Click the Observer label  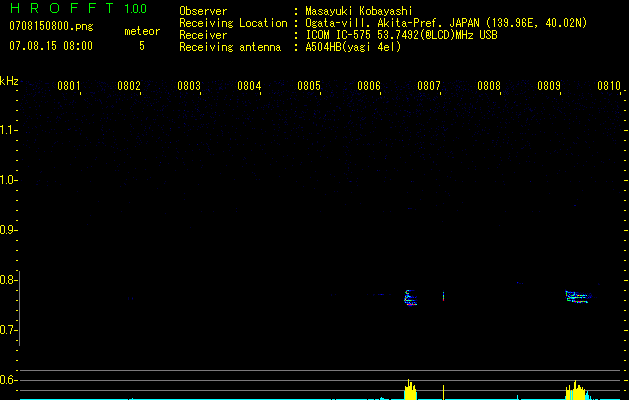point(203,11)
